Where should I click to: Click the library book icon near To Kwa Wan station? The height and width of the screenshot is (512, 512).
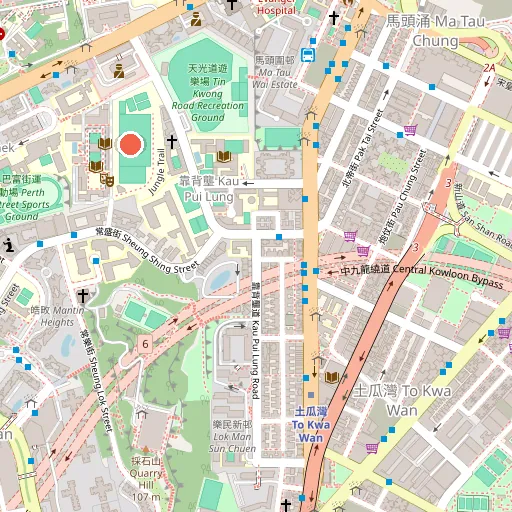(332, 378)
